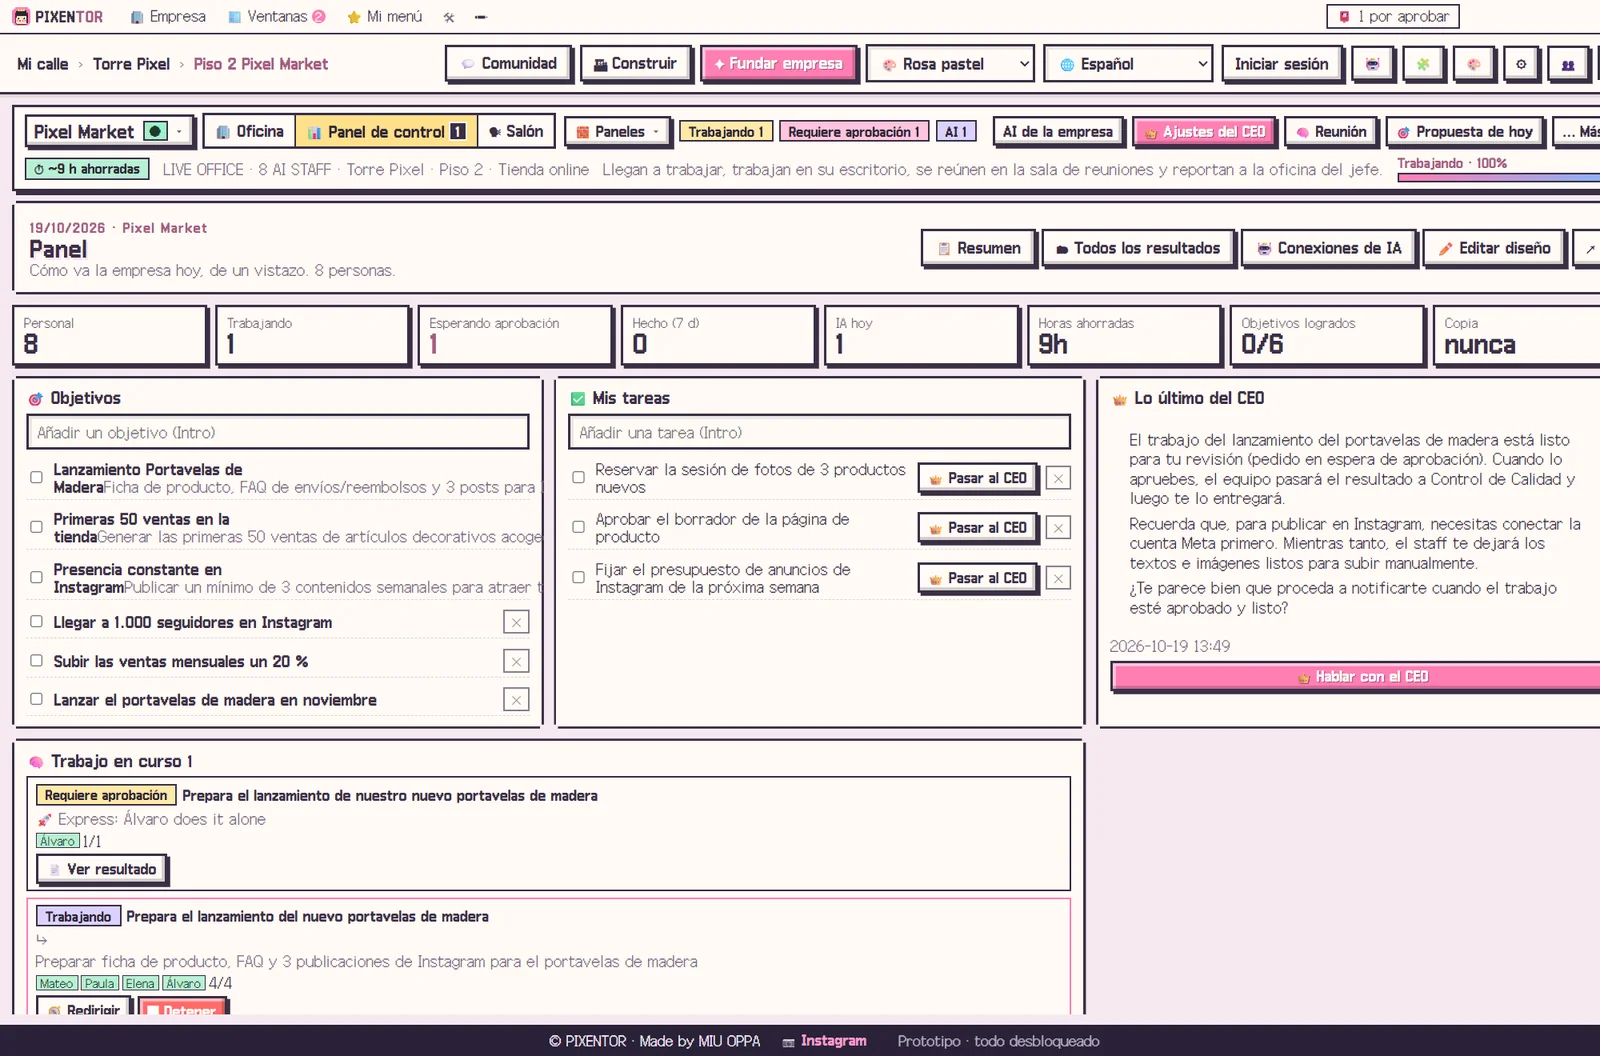Open the Español language dropdown
Image resolution: width=1600 pixels, height=1056 pixels.
click(1128, 64)
